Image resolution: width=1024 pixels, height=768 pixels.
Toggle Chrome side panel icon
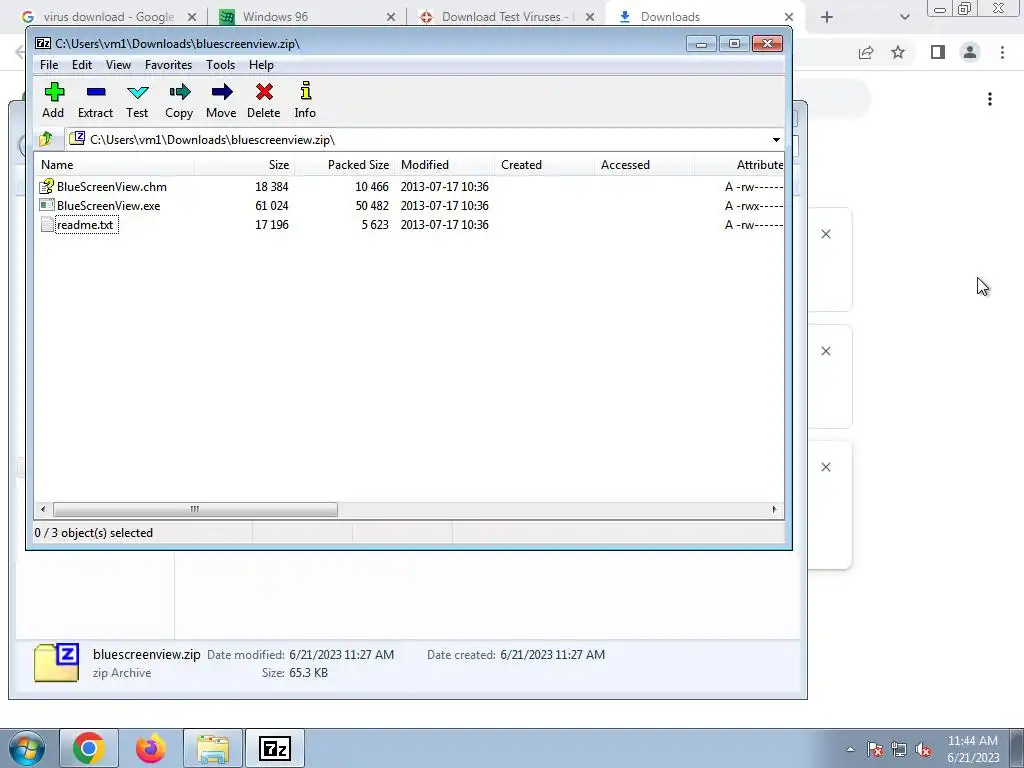click(x=938, y=52)
